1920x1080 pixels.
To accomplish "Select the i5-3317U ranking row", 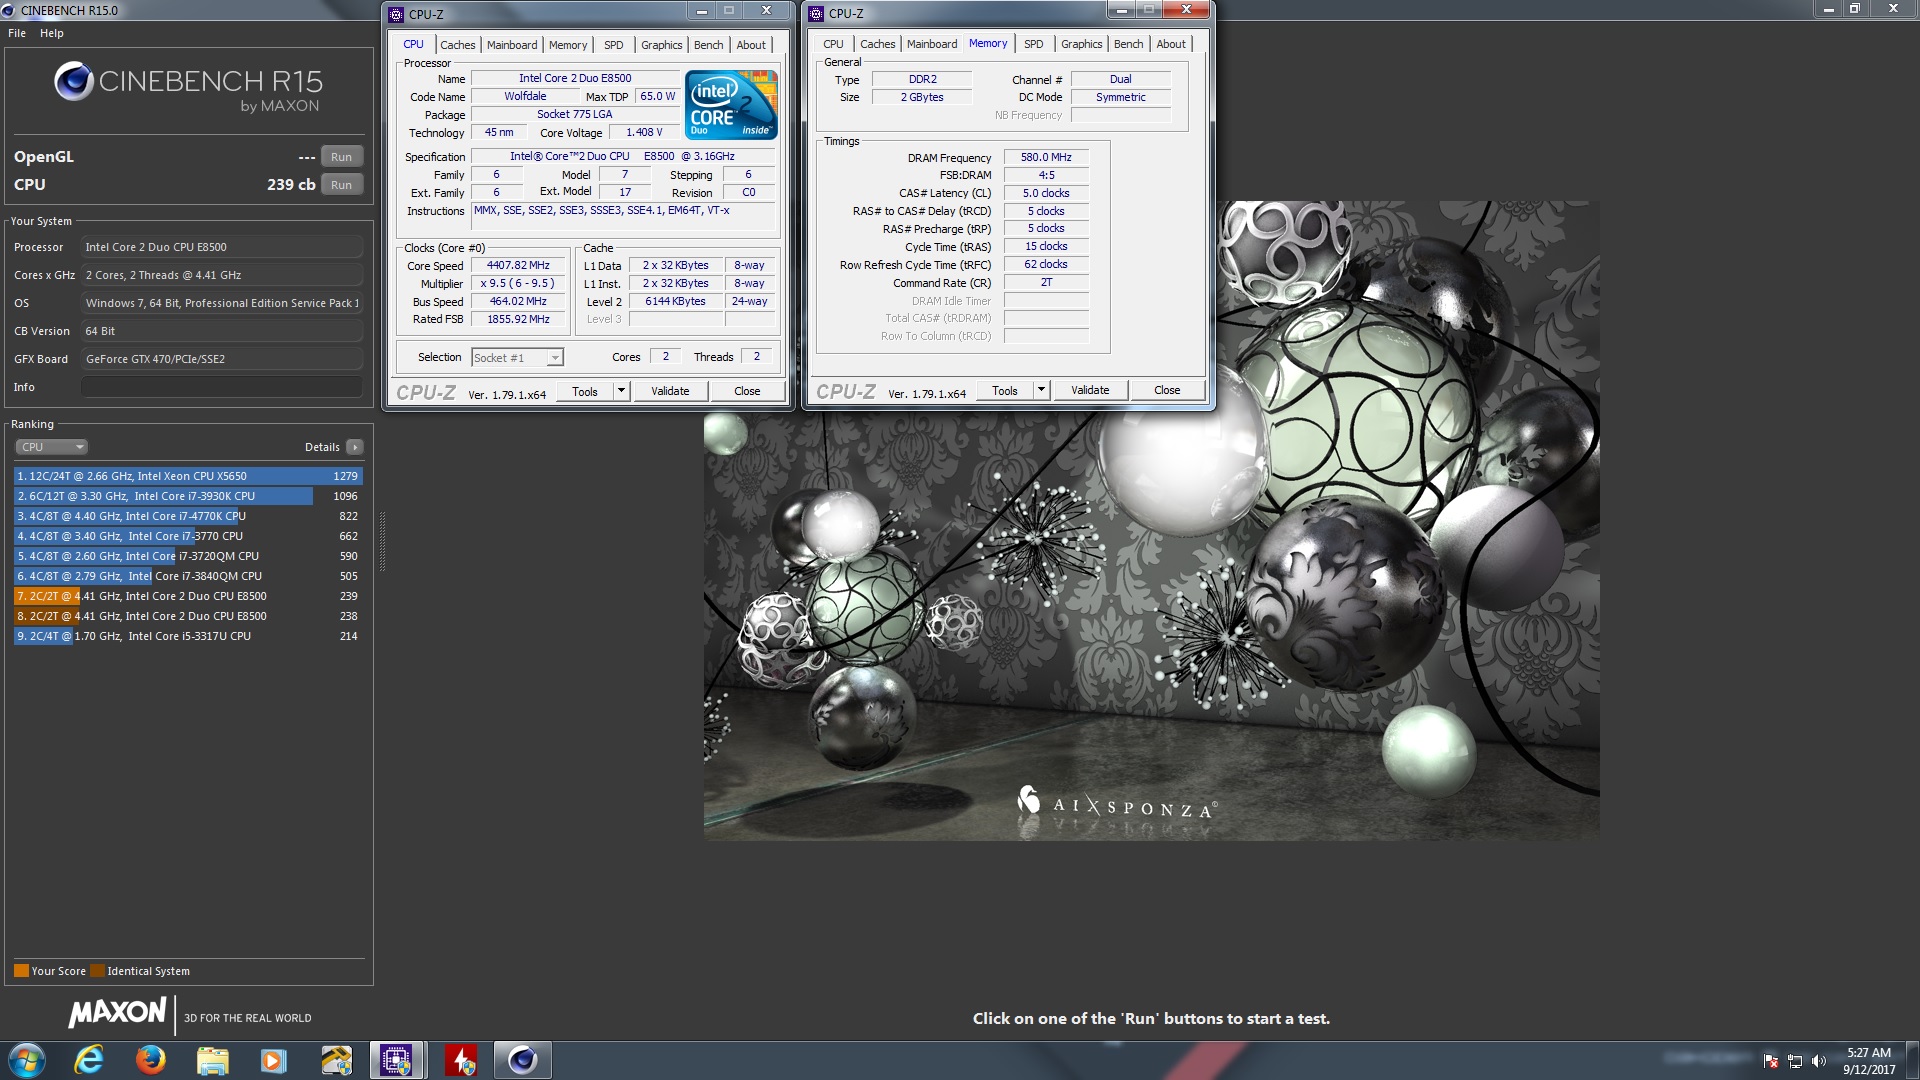I will [x=187, y=636].
